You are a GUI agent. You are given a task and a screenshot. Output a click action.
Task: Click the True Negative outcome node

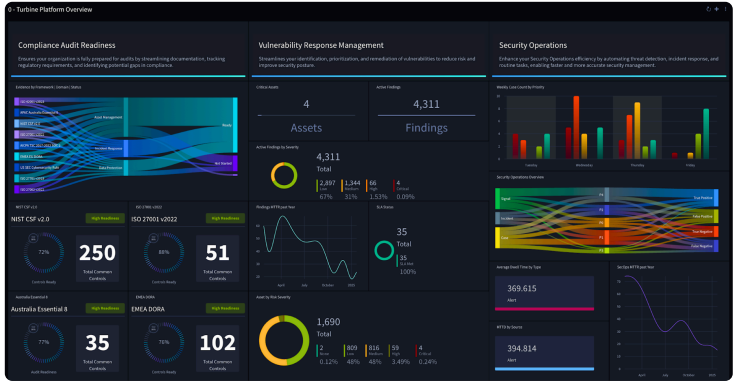tap(716, 232)
